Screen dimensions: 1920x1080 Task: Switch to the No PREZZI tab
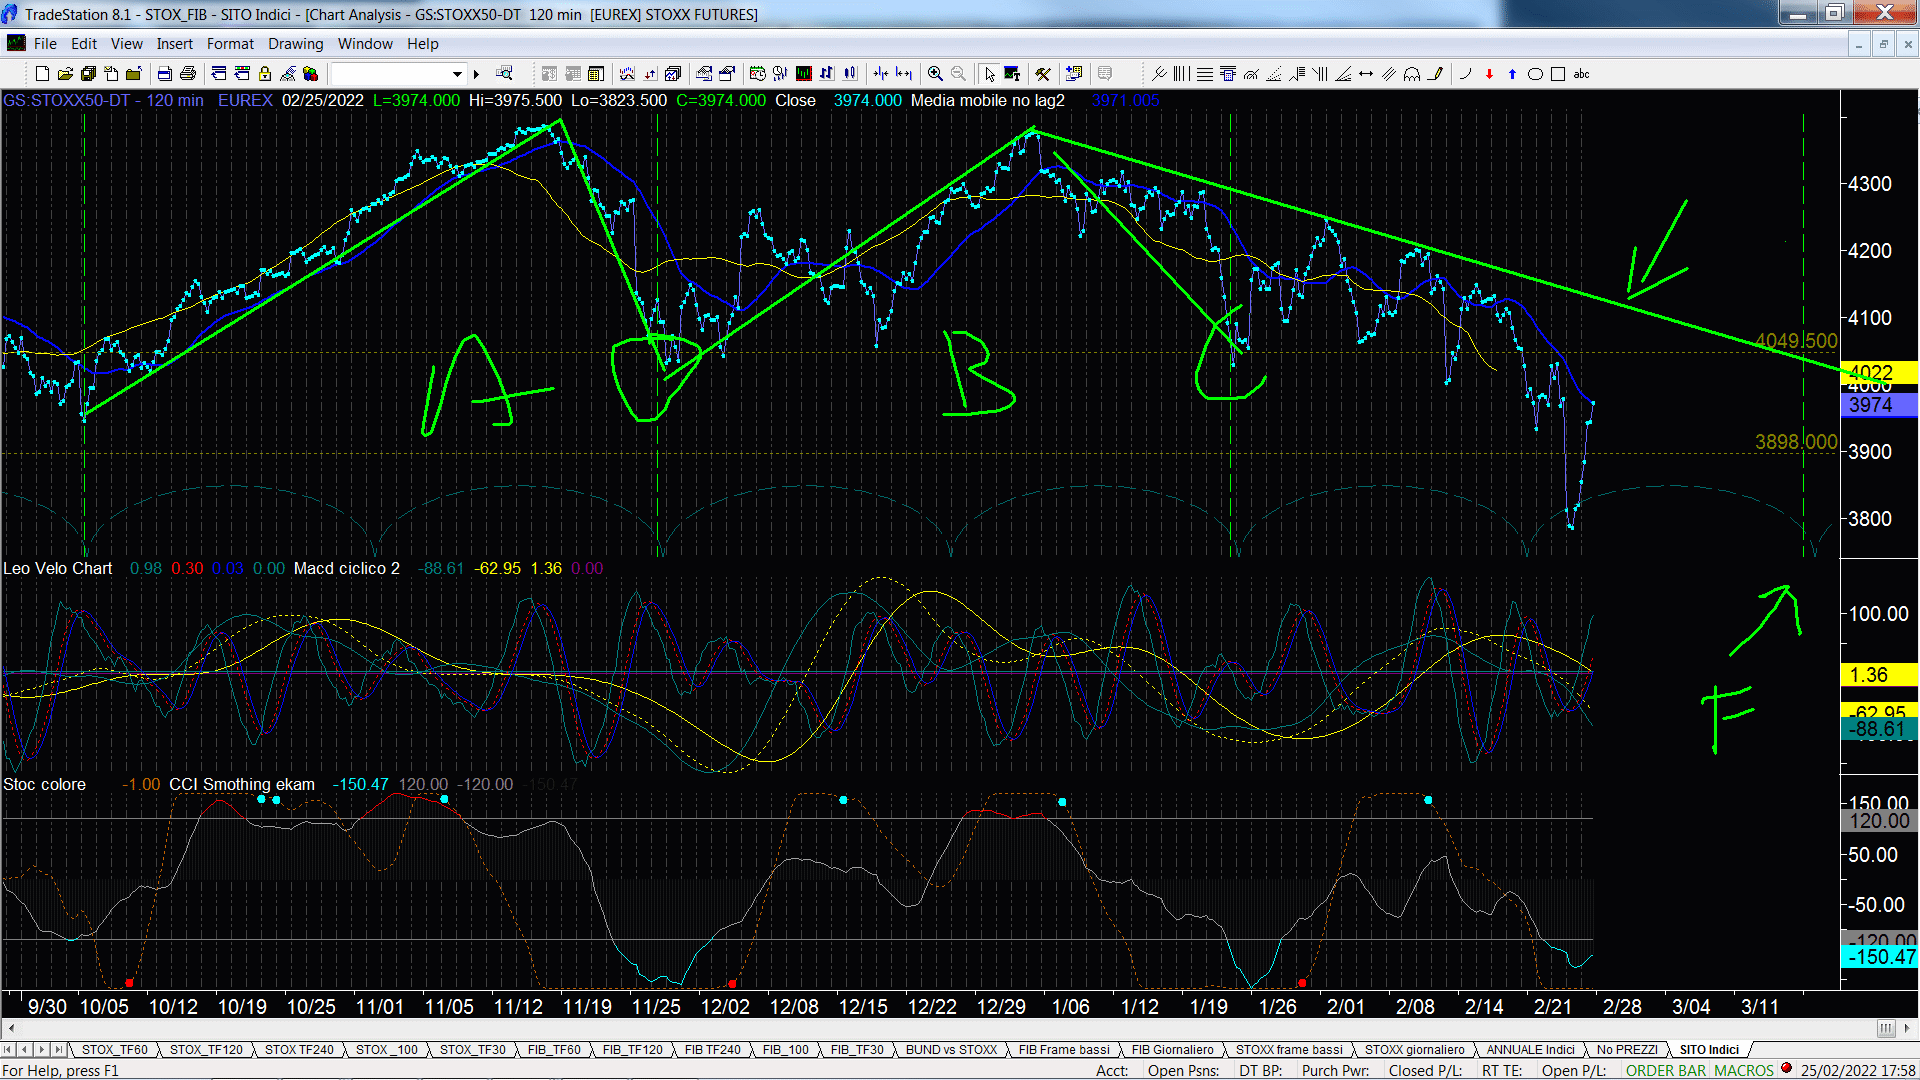(x=1627, y=1049)
